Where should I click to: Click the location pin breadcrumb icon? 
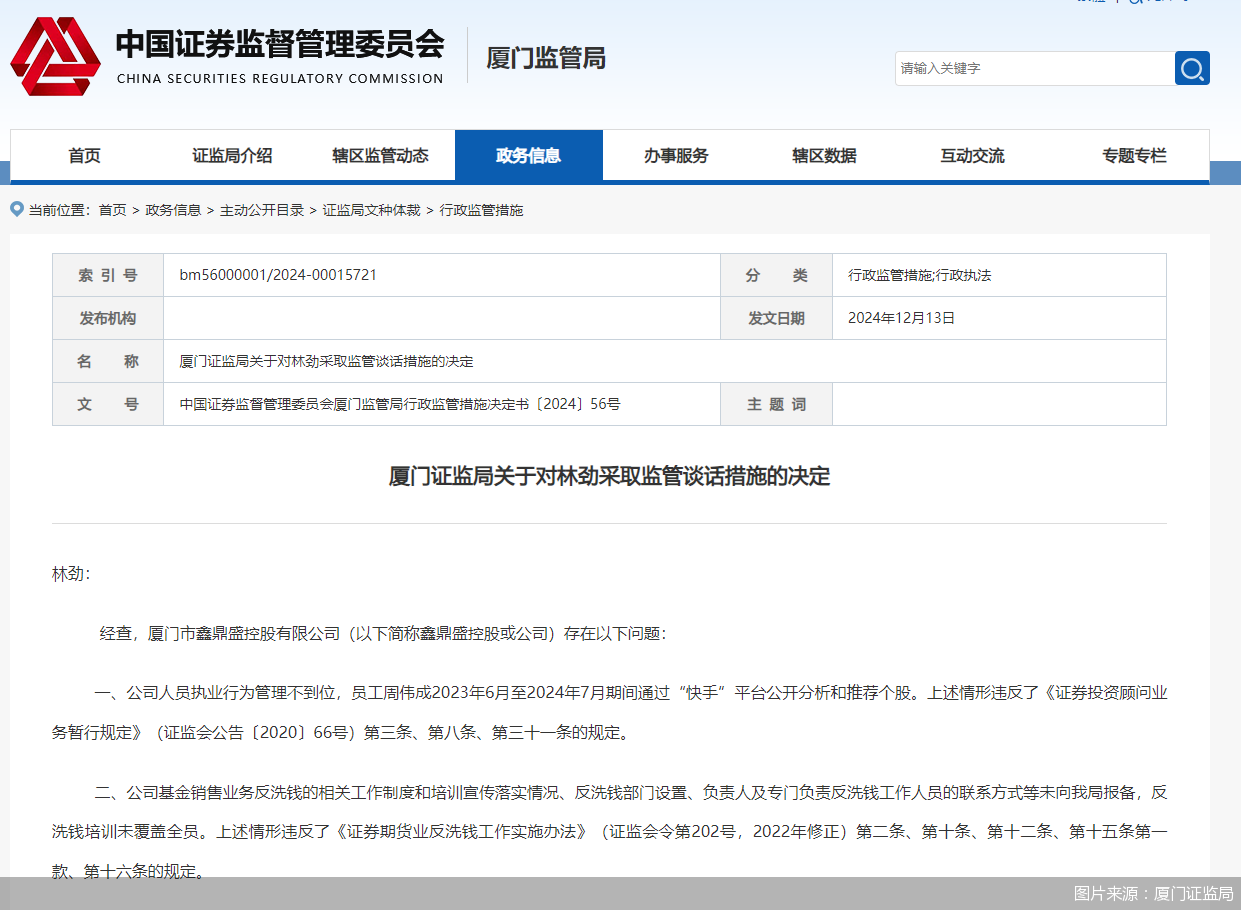17,209
